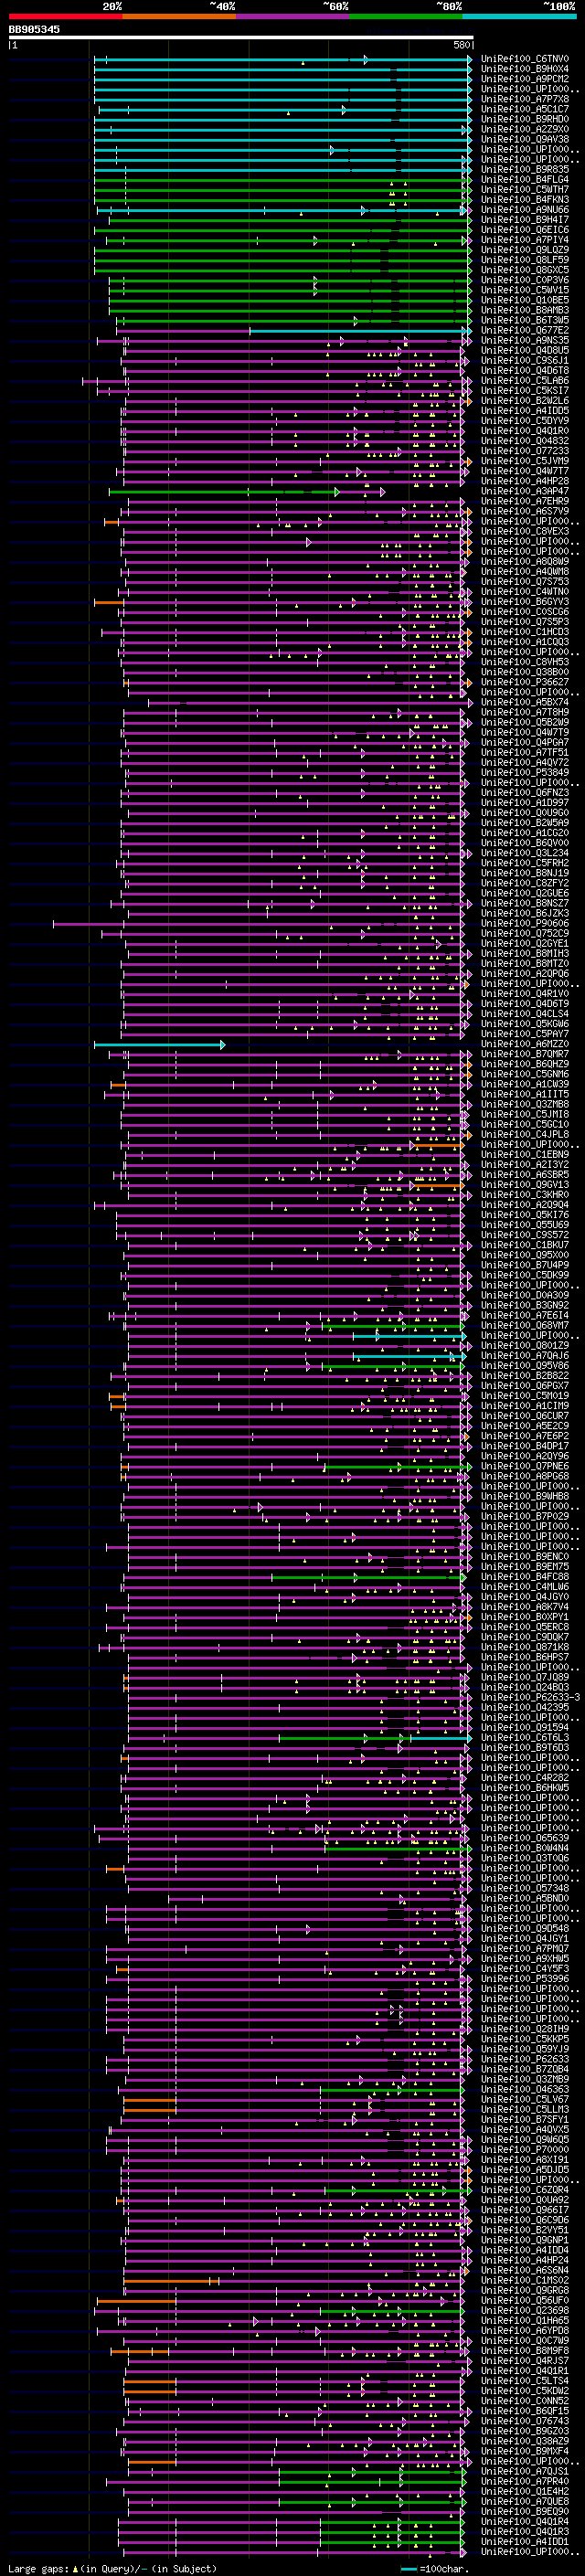Image resolution: width=585 pixels, height=2576 pixels.
Task: Click the green ~80% identity legend bar
Action: pyautogui.click(x=406, y=16)
